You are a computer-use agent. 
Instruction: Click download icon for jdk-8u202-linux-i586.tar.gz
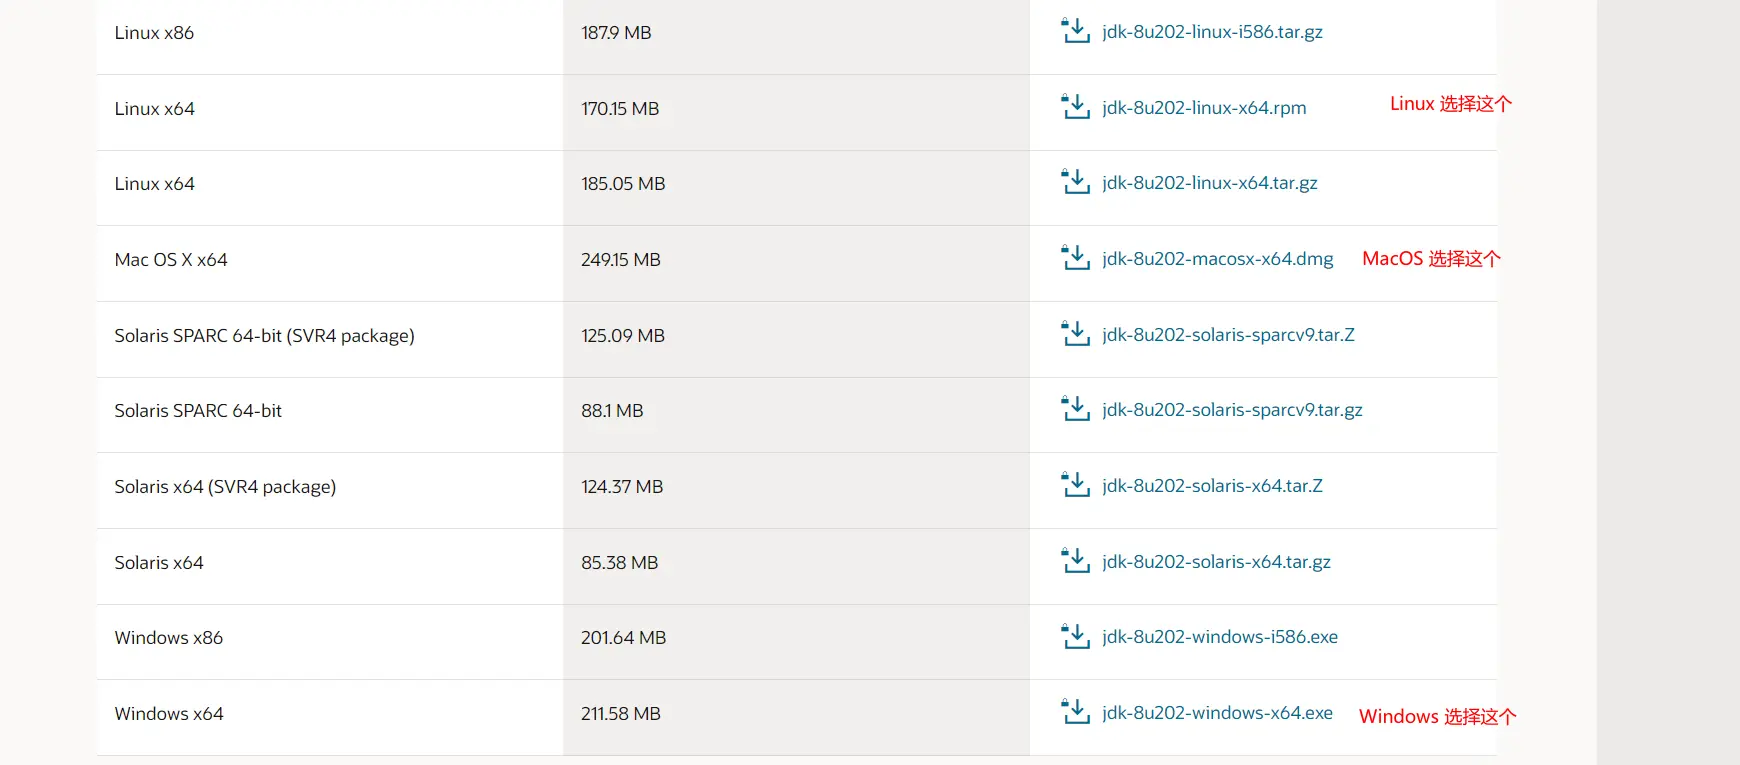[1075, 31]
